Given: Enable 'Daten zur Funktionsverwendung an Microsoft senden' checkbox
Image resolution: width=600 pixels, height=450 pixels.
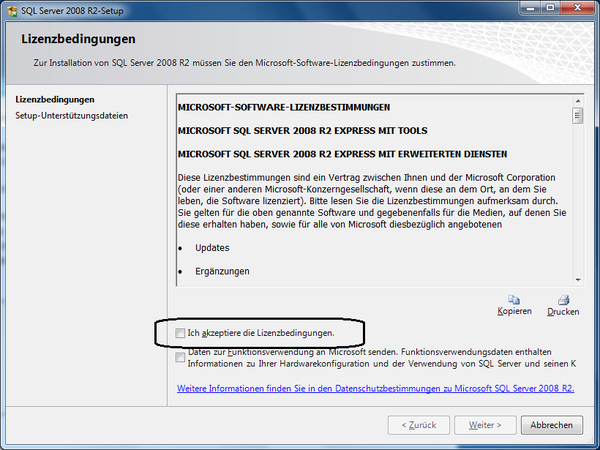Looking at the screenshot, I should pyautogui.click(x=180, y=357).
